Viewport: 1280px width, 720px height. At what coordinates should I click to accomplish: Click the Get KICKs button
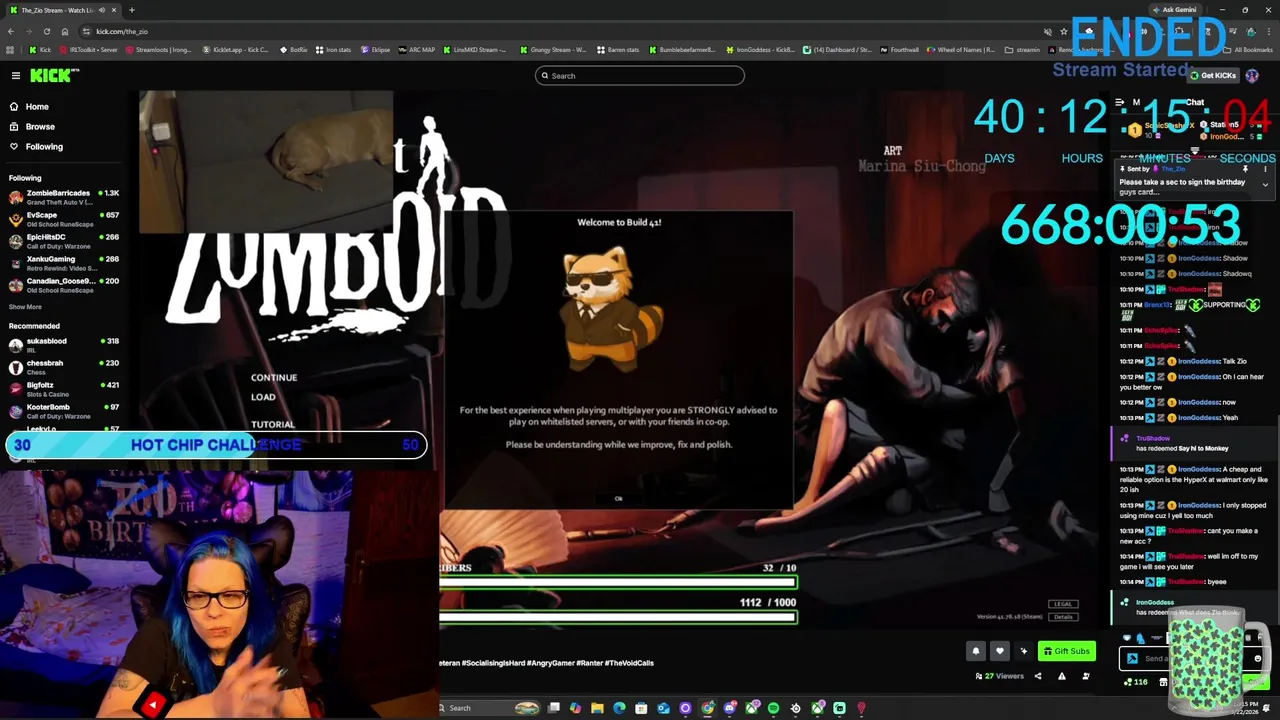pyautogui.click(x=1213, y=76)
